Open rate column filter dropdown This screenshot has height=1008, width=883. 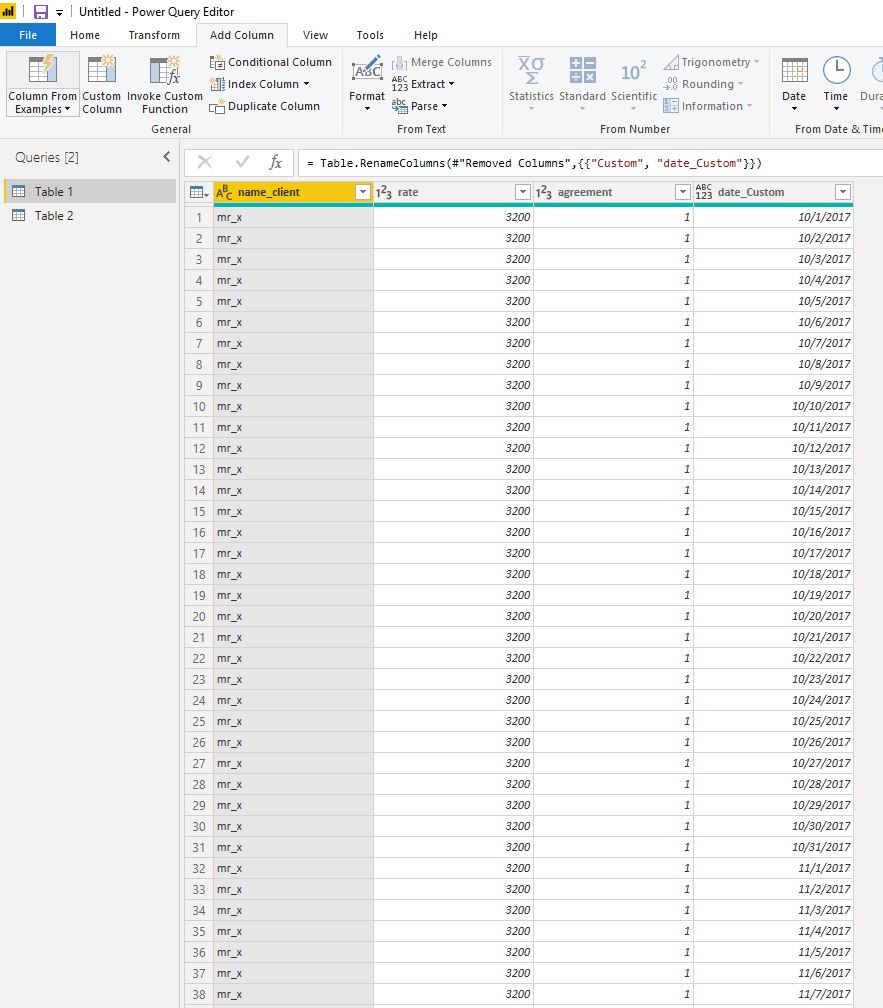click(x=522, y=192)
